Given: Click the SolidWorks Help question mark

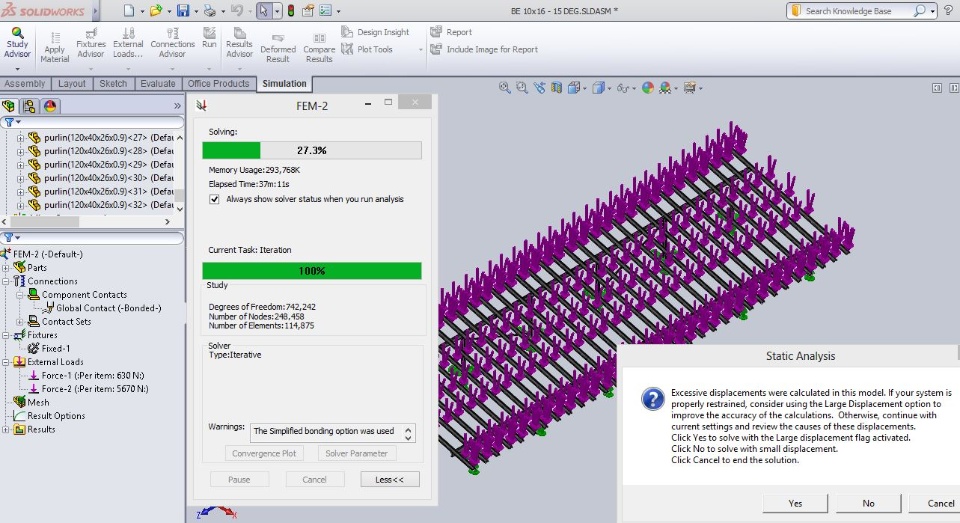Looking at the screenshot, I should 948,10.
